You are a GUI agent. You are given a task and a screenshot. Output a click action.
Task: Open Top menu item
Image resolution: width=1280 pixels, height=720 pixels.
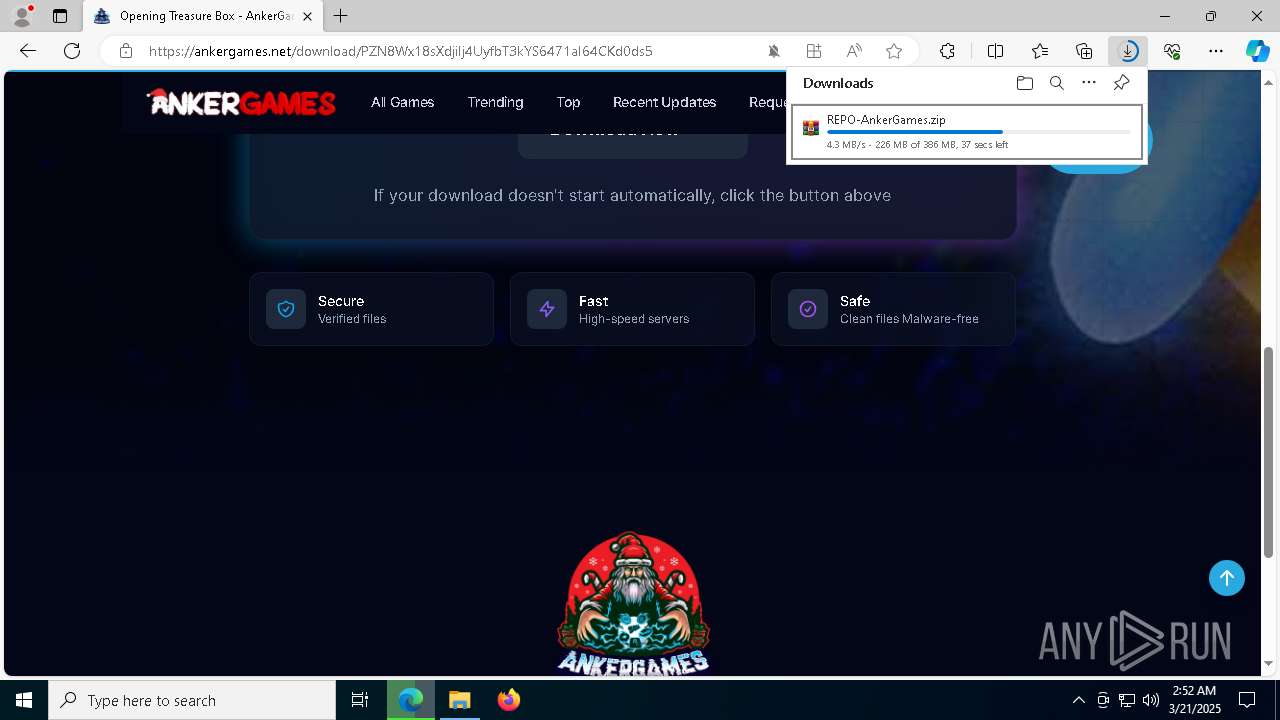point(568,102)
